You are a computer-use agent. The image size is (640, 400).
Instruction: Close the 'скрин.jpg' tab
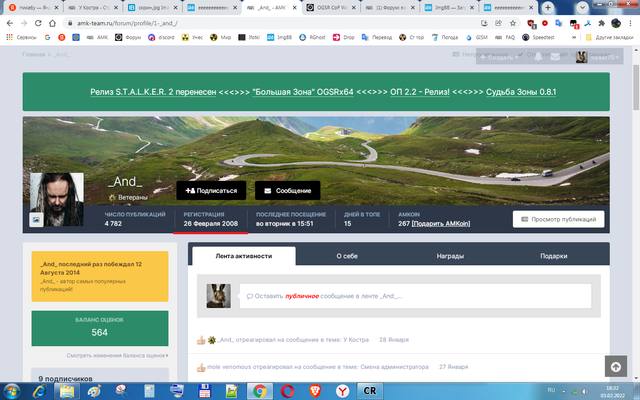pos(176,7)
